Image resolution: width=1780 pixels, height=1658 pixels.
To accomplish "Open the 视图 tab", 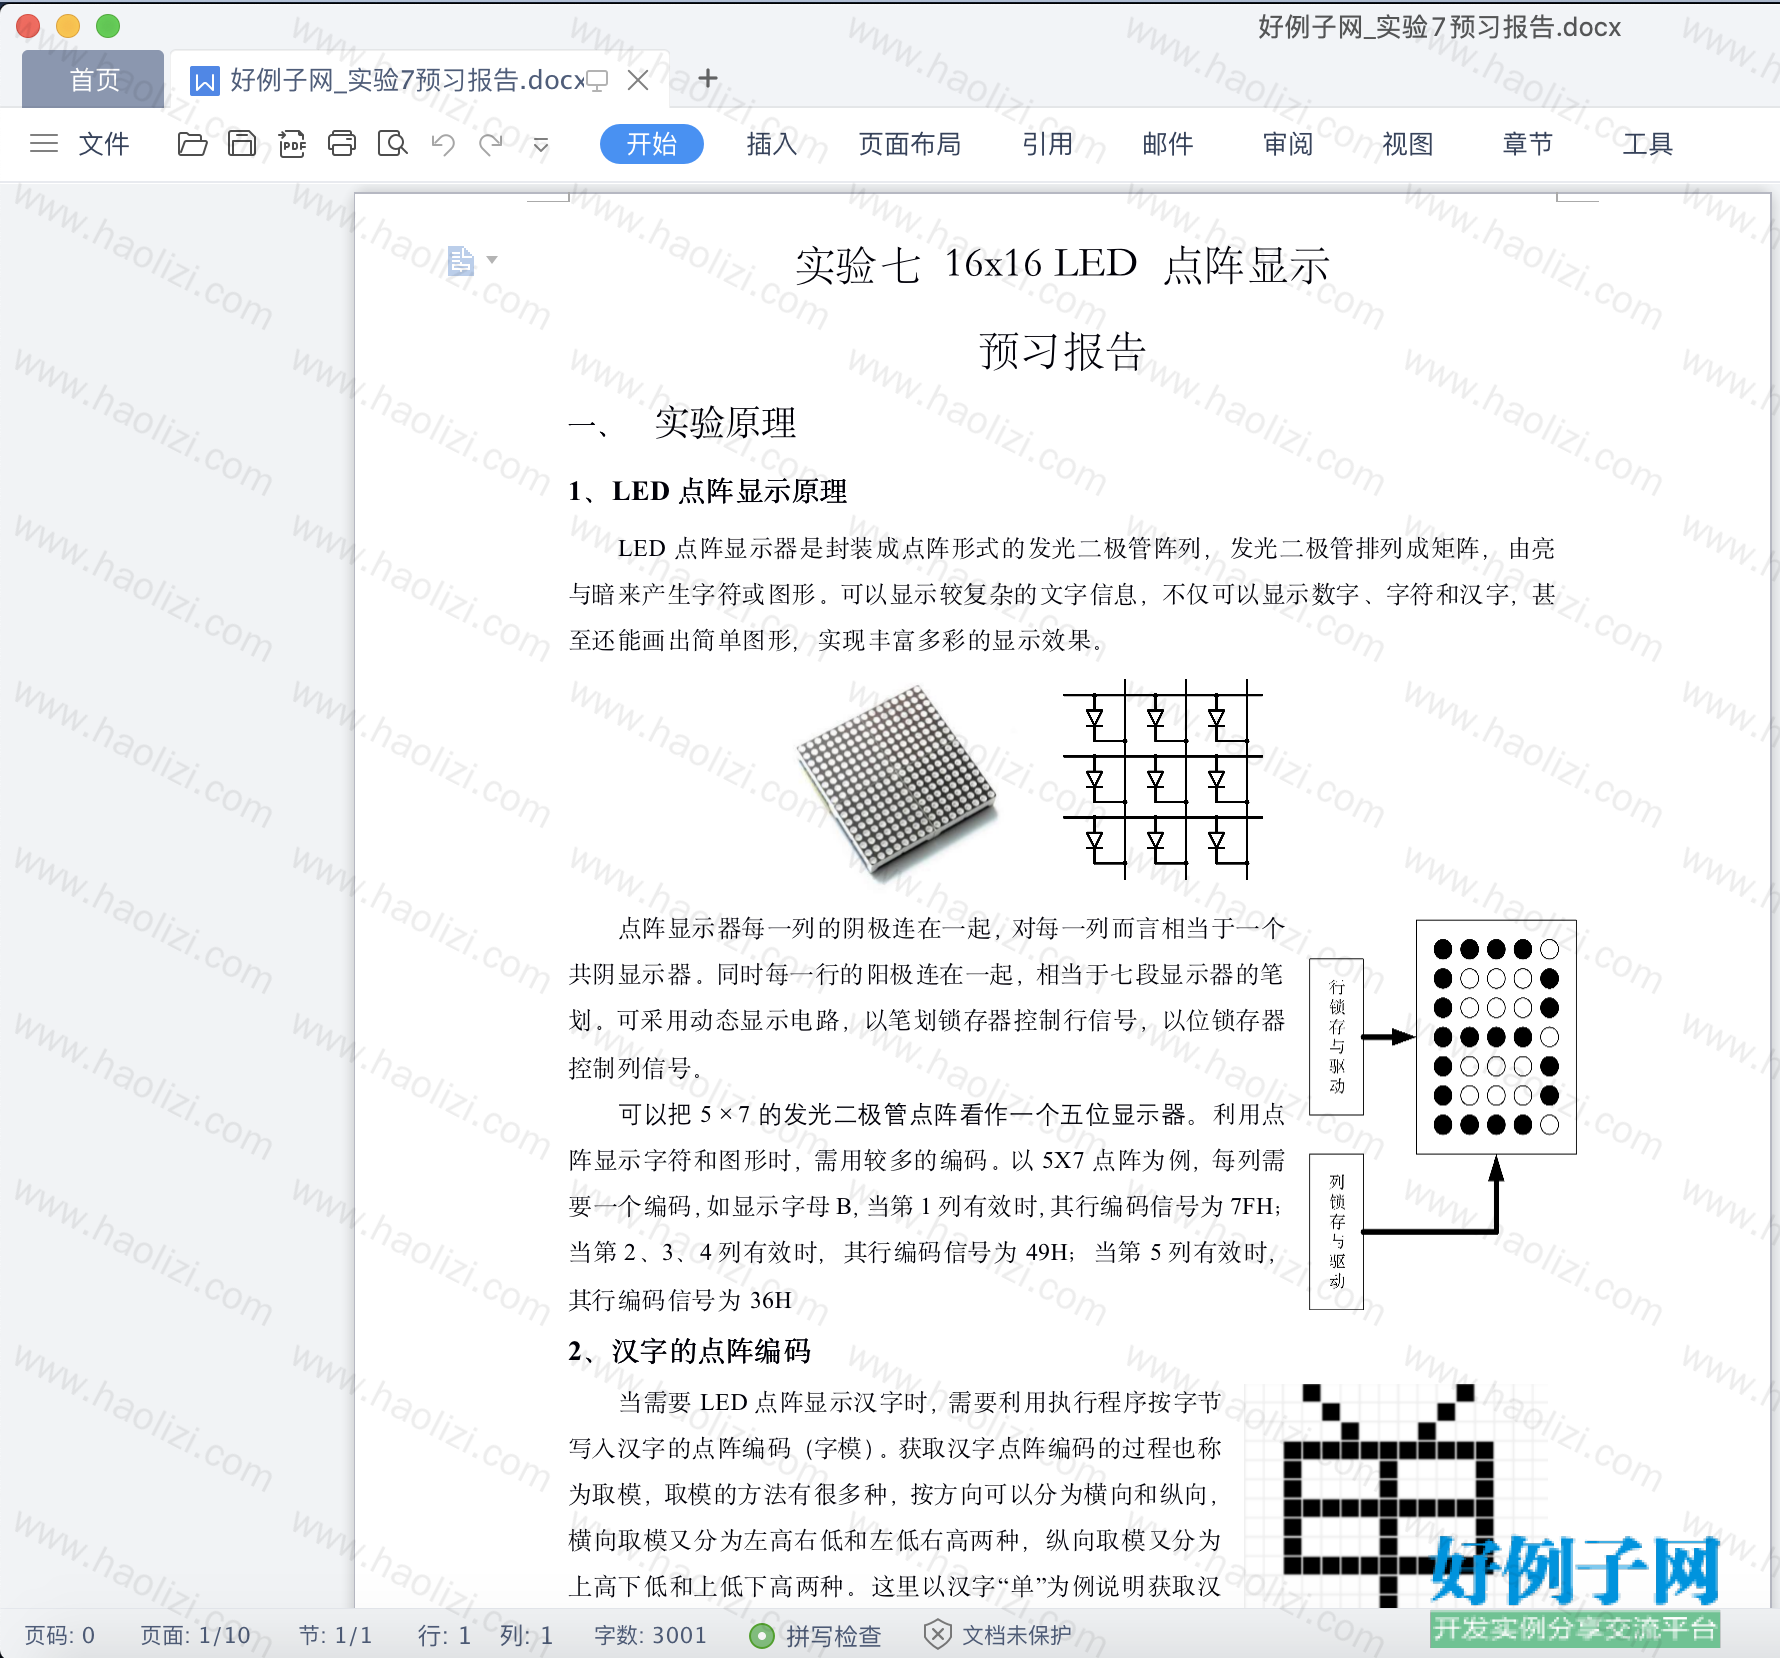I will [1408, 144].
